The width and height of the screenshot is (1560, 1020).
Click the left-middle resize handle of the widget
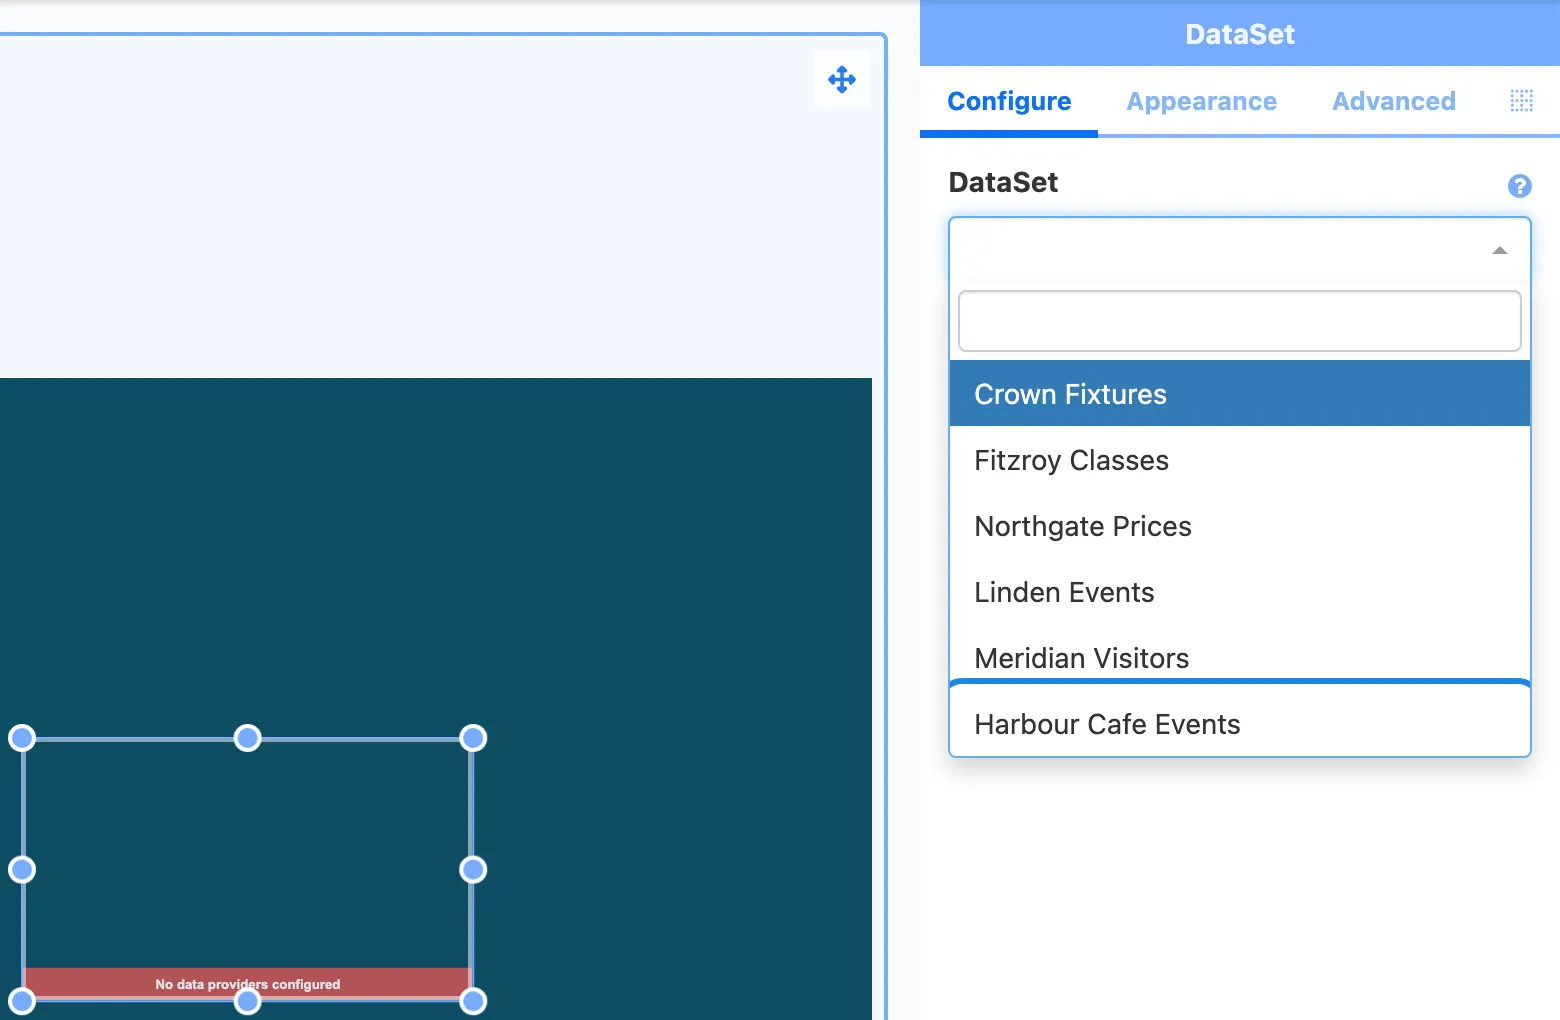coord(22,870)
